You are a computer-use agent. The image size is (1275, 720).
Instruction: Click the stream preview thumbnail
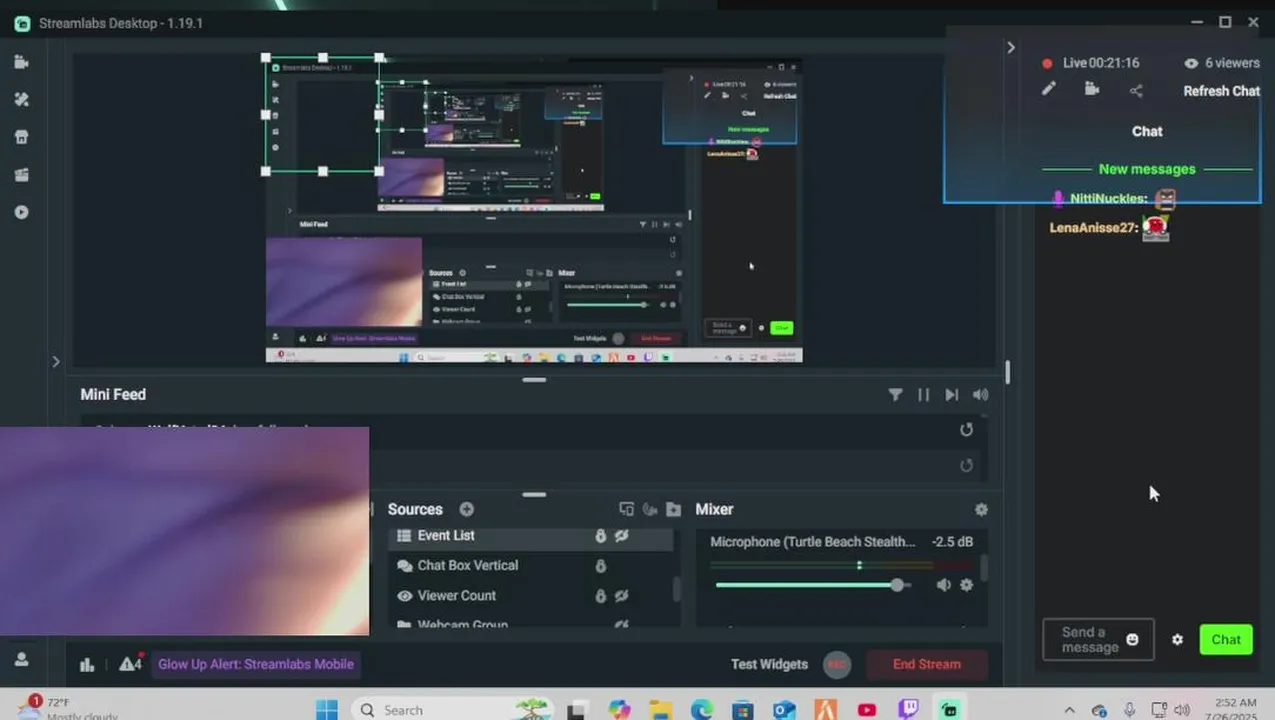pyautogui.click(x=534, y=209)
